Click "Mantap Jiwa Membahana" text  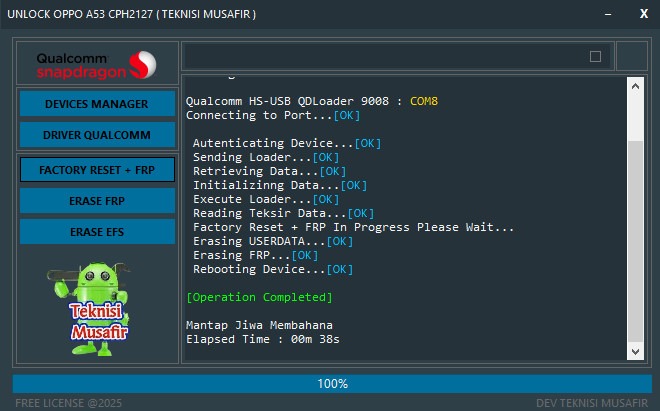259,325
